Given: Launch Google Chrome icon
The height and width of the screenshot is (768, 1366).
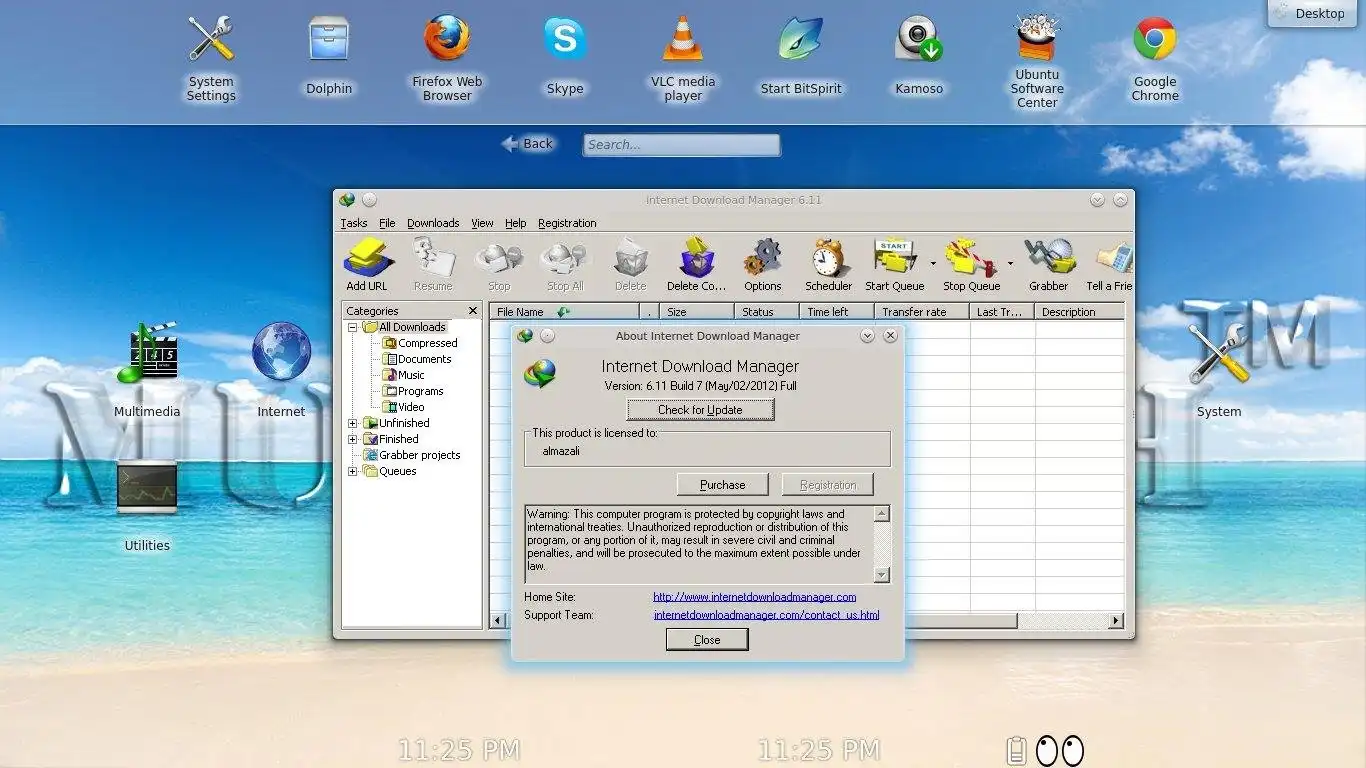Looking at the screenshot, I should 1155,39.
